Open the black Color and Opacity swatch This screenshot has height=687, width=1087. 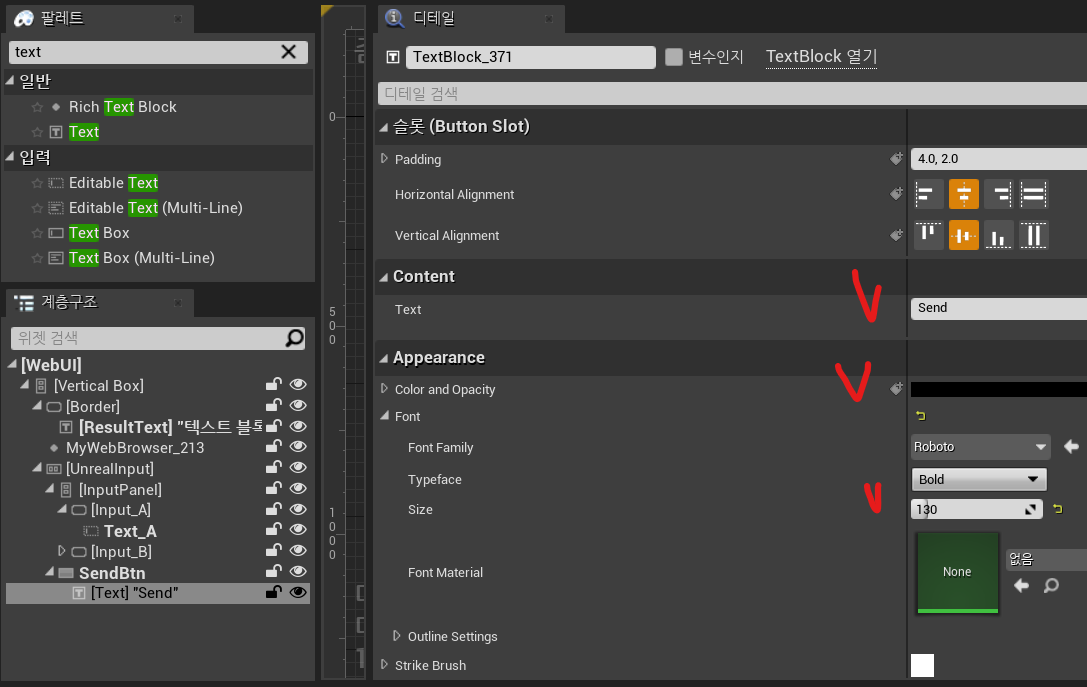click(x=998, y=390)
